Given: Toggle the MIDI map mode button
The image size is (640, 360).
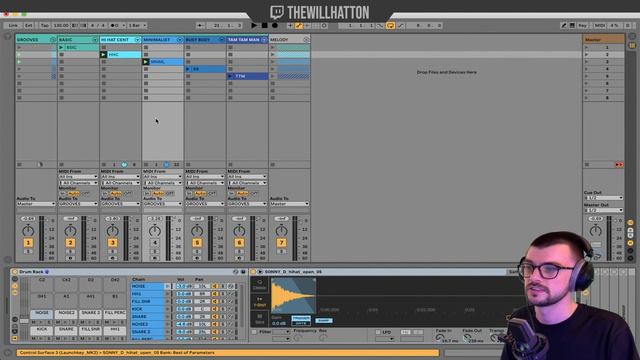Looking at the screenshot, I should 600,25.
